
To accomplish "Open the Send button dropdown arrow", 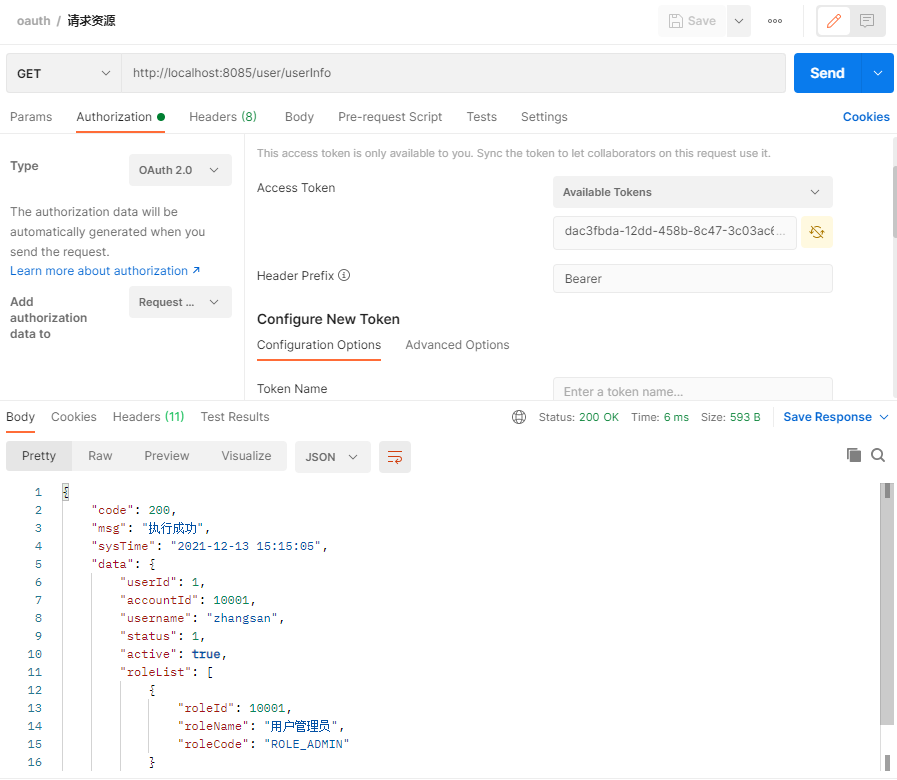I will (x=878, y=73).
